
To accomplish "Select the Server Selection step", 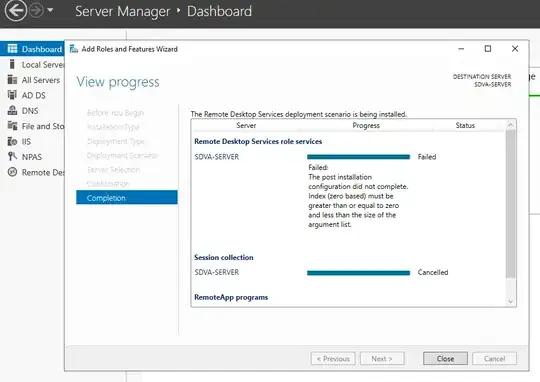I will 113,169.
